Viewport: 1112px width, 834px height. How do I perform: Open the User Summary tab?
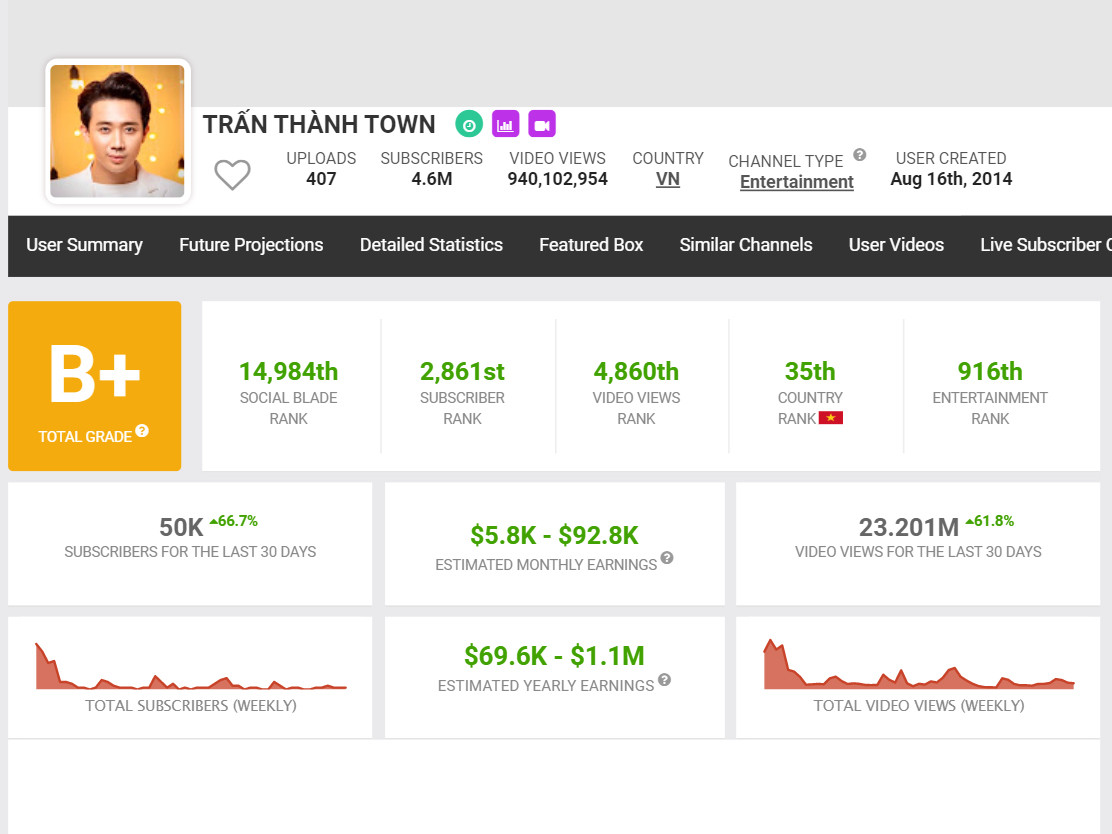[x=84, y=245]
